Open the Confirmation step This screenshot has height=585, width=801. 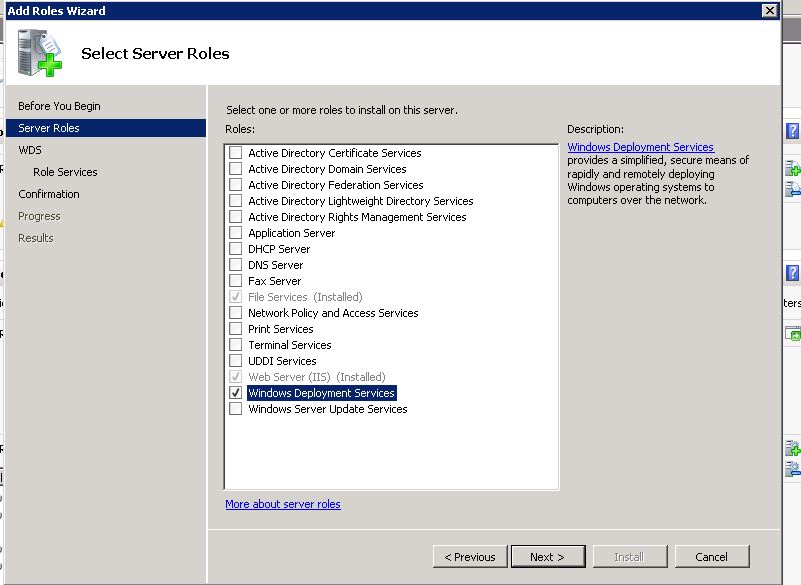49,194
